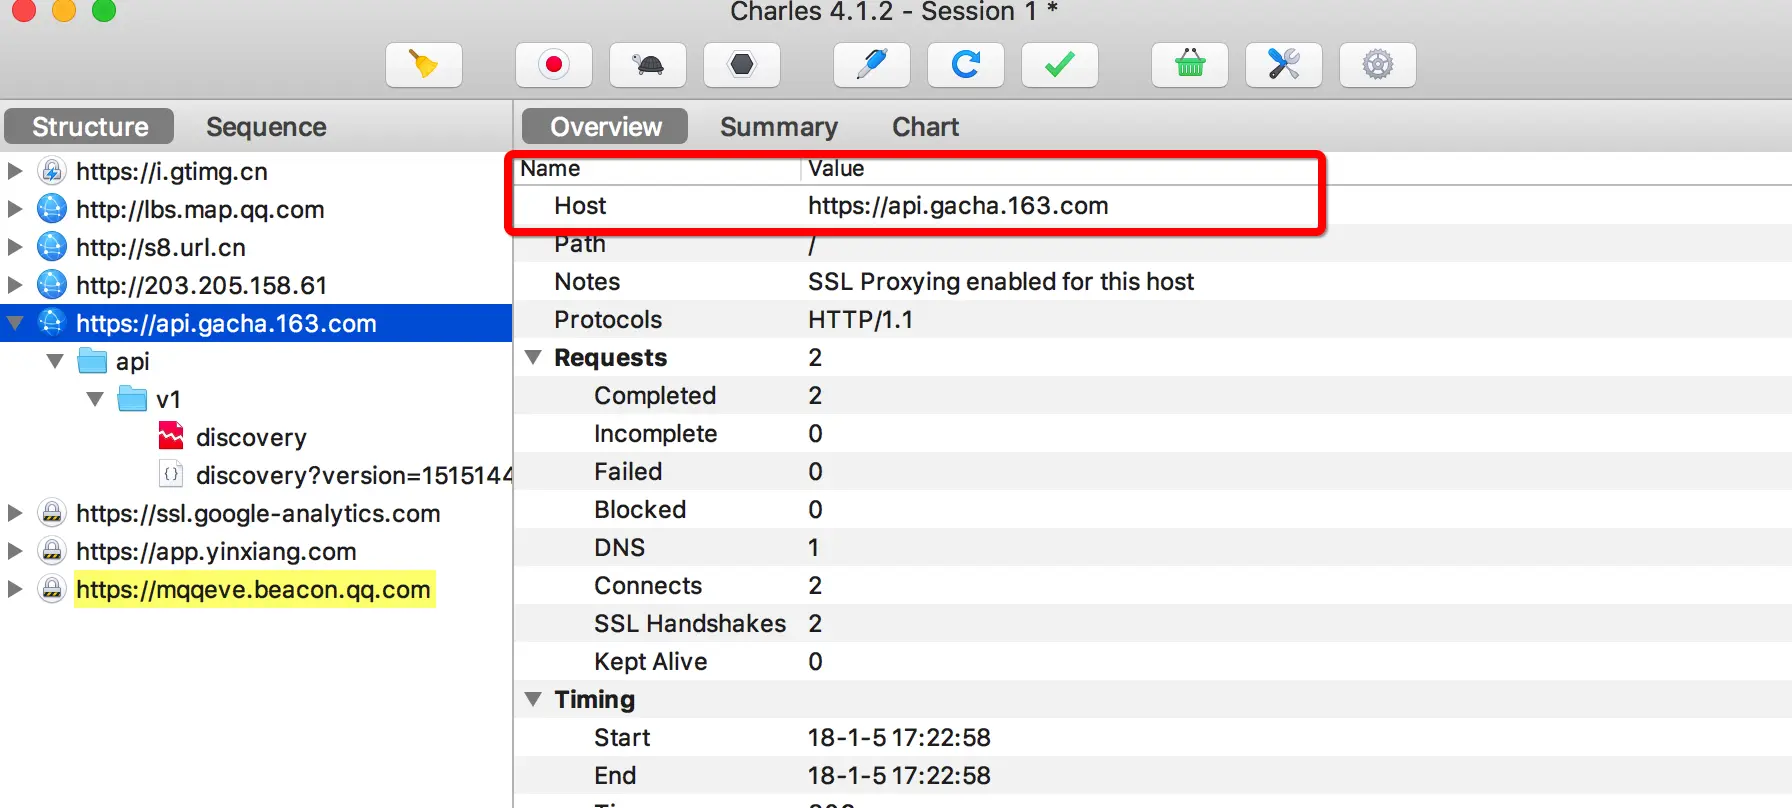Collapse the Timing section
The width and height of the screenshot is (1792, 808).
[534, 699]
